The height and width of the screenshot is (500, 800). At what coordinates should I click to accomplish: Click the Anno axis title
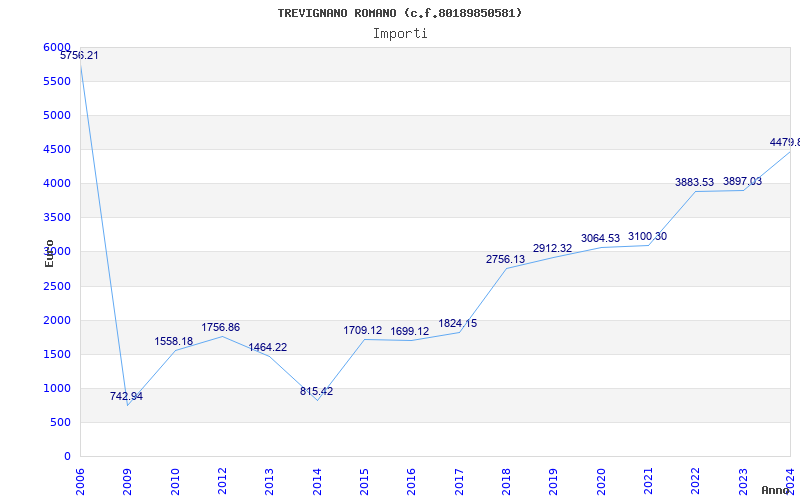pos(775,490)
